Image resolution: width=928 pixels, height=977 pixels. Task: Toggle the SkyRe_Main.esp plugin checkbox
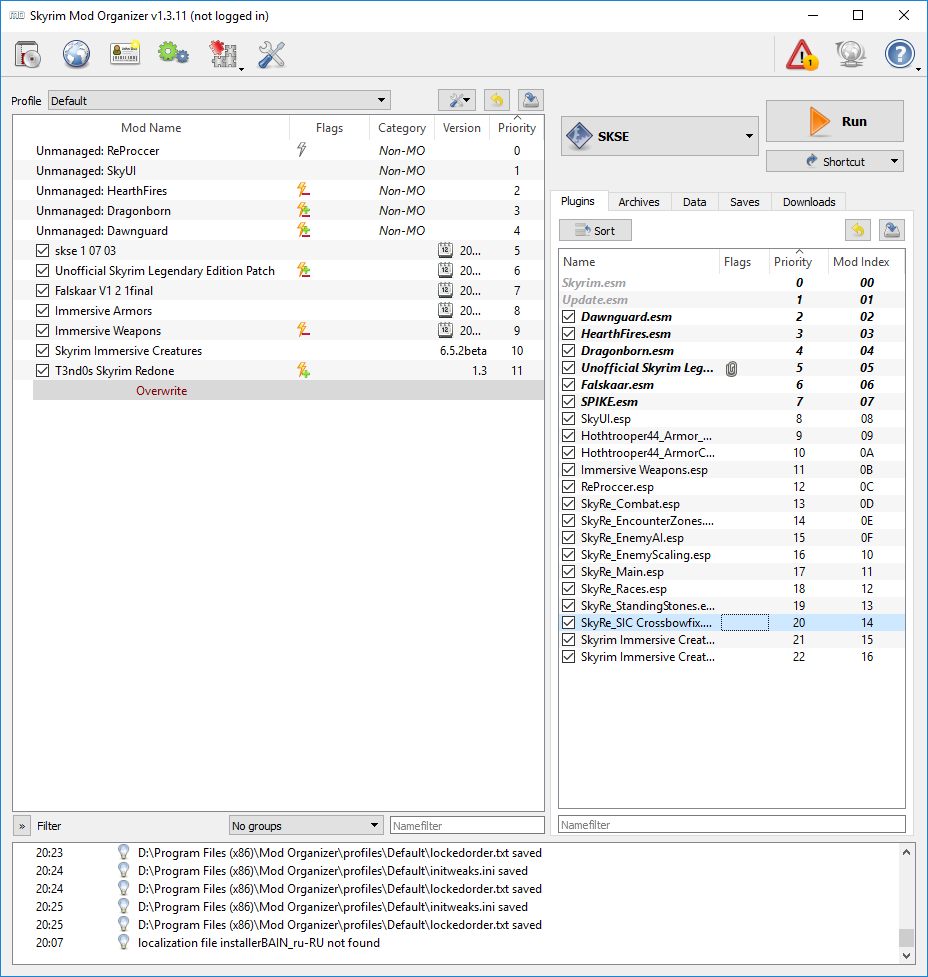569,572
